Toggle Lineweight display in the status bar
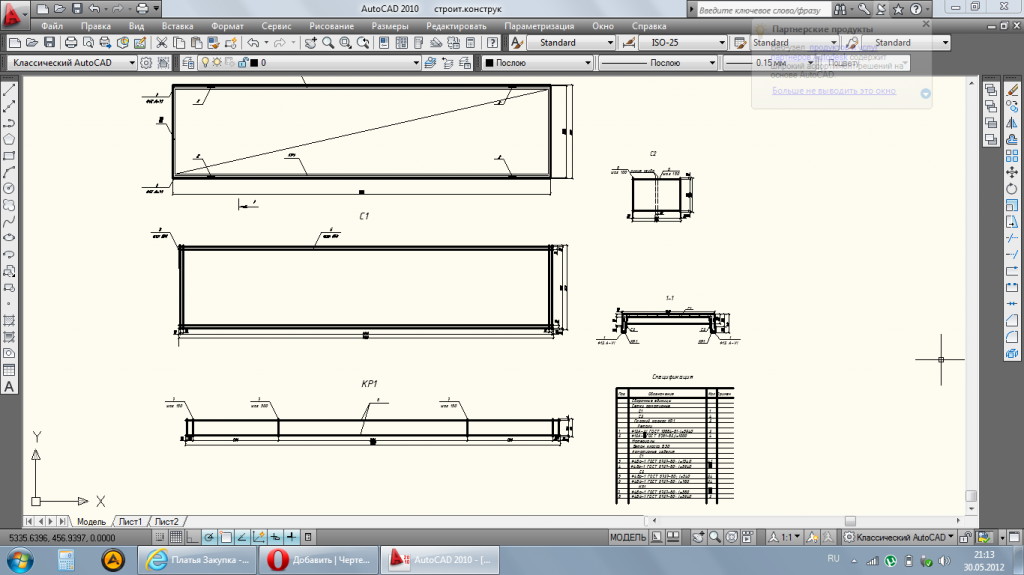 tap(291, 537)
